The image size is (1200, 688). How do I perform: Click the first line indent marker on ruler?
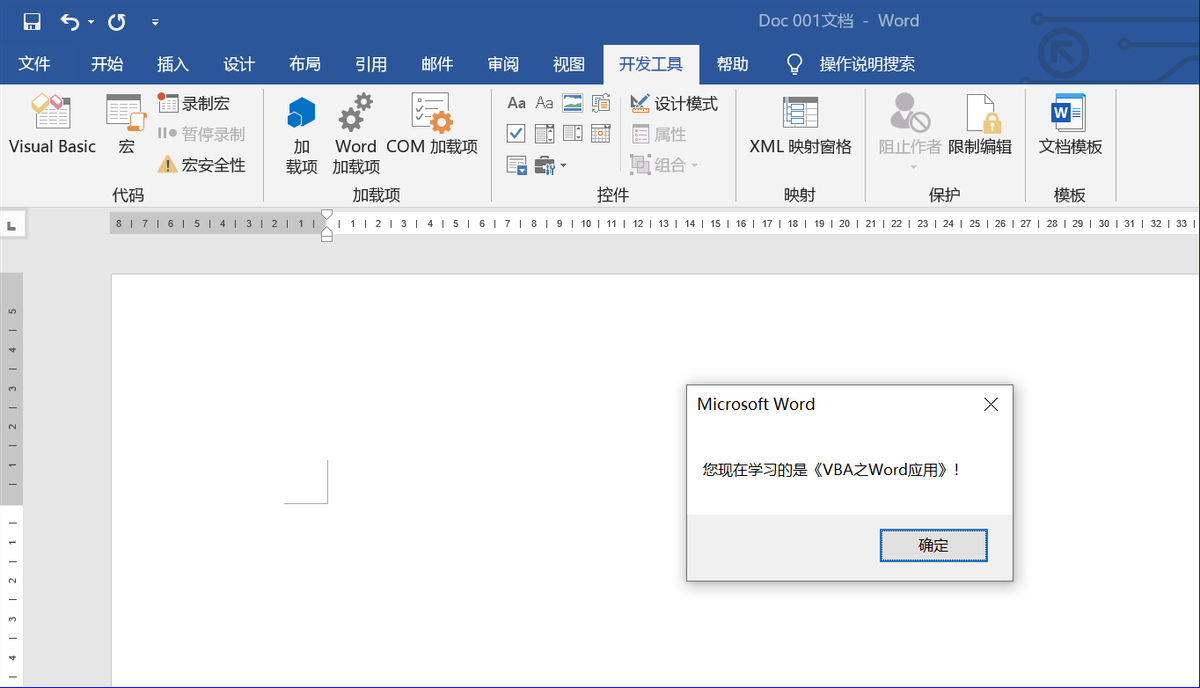[326, 215]
